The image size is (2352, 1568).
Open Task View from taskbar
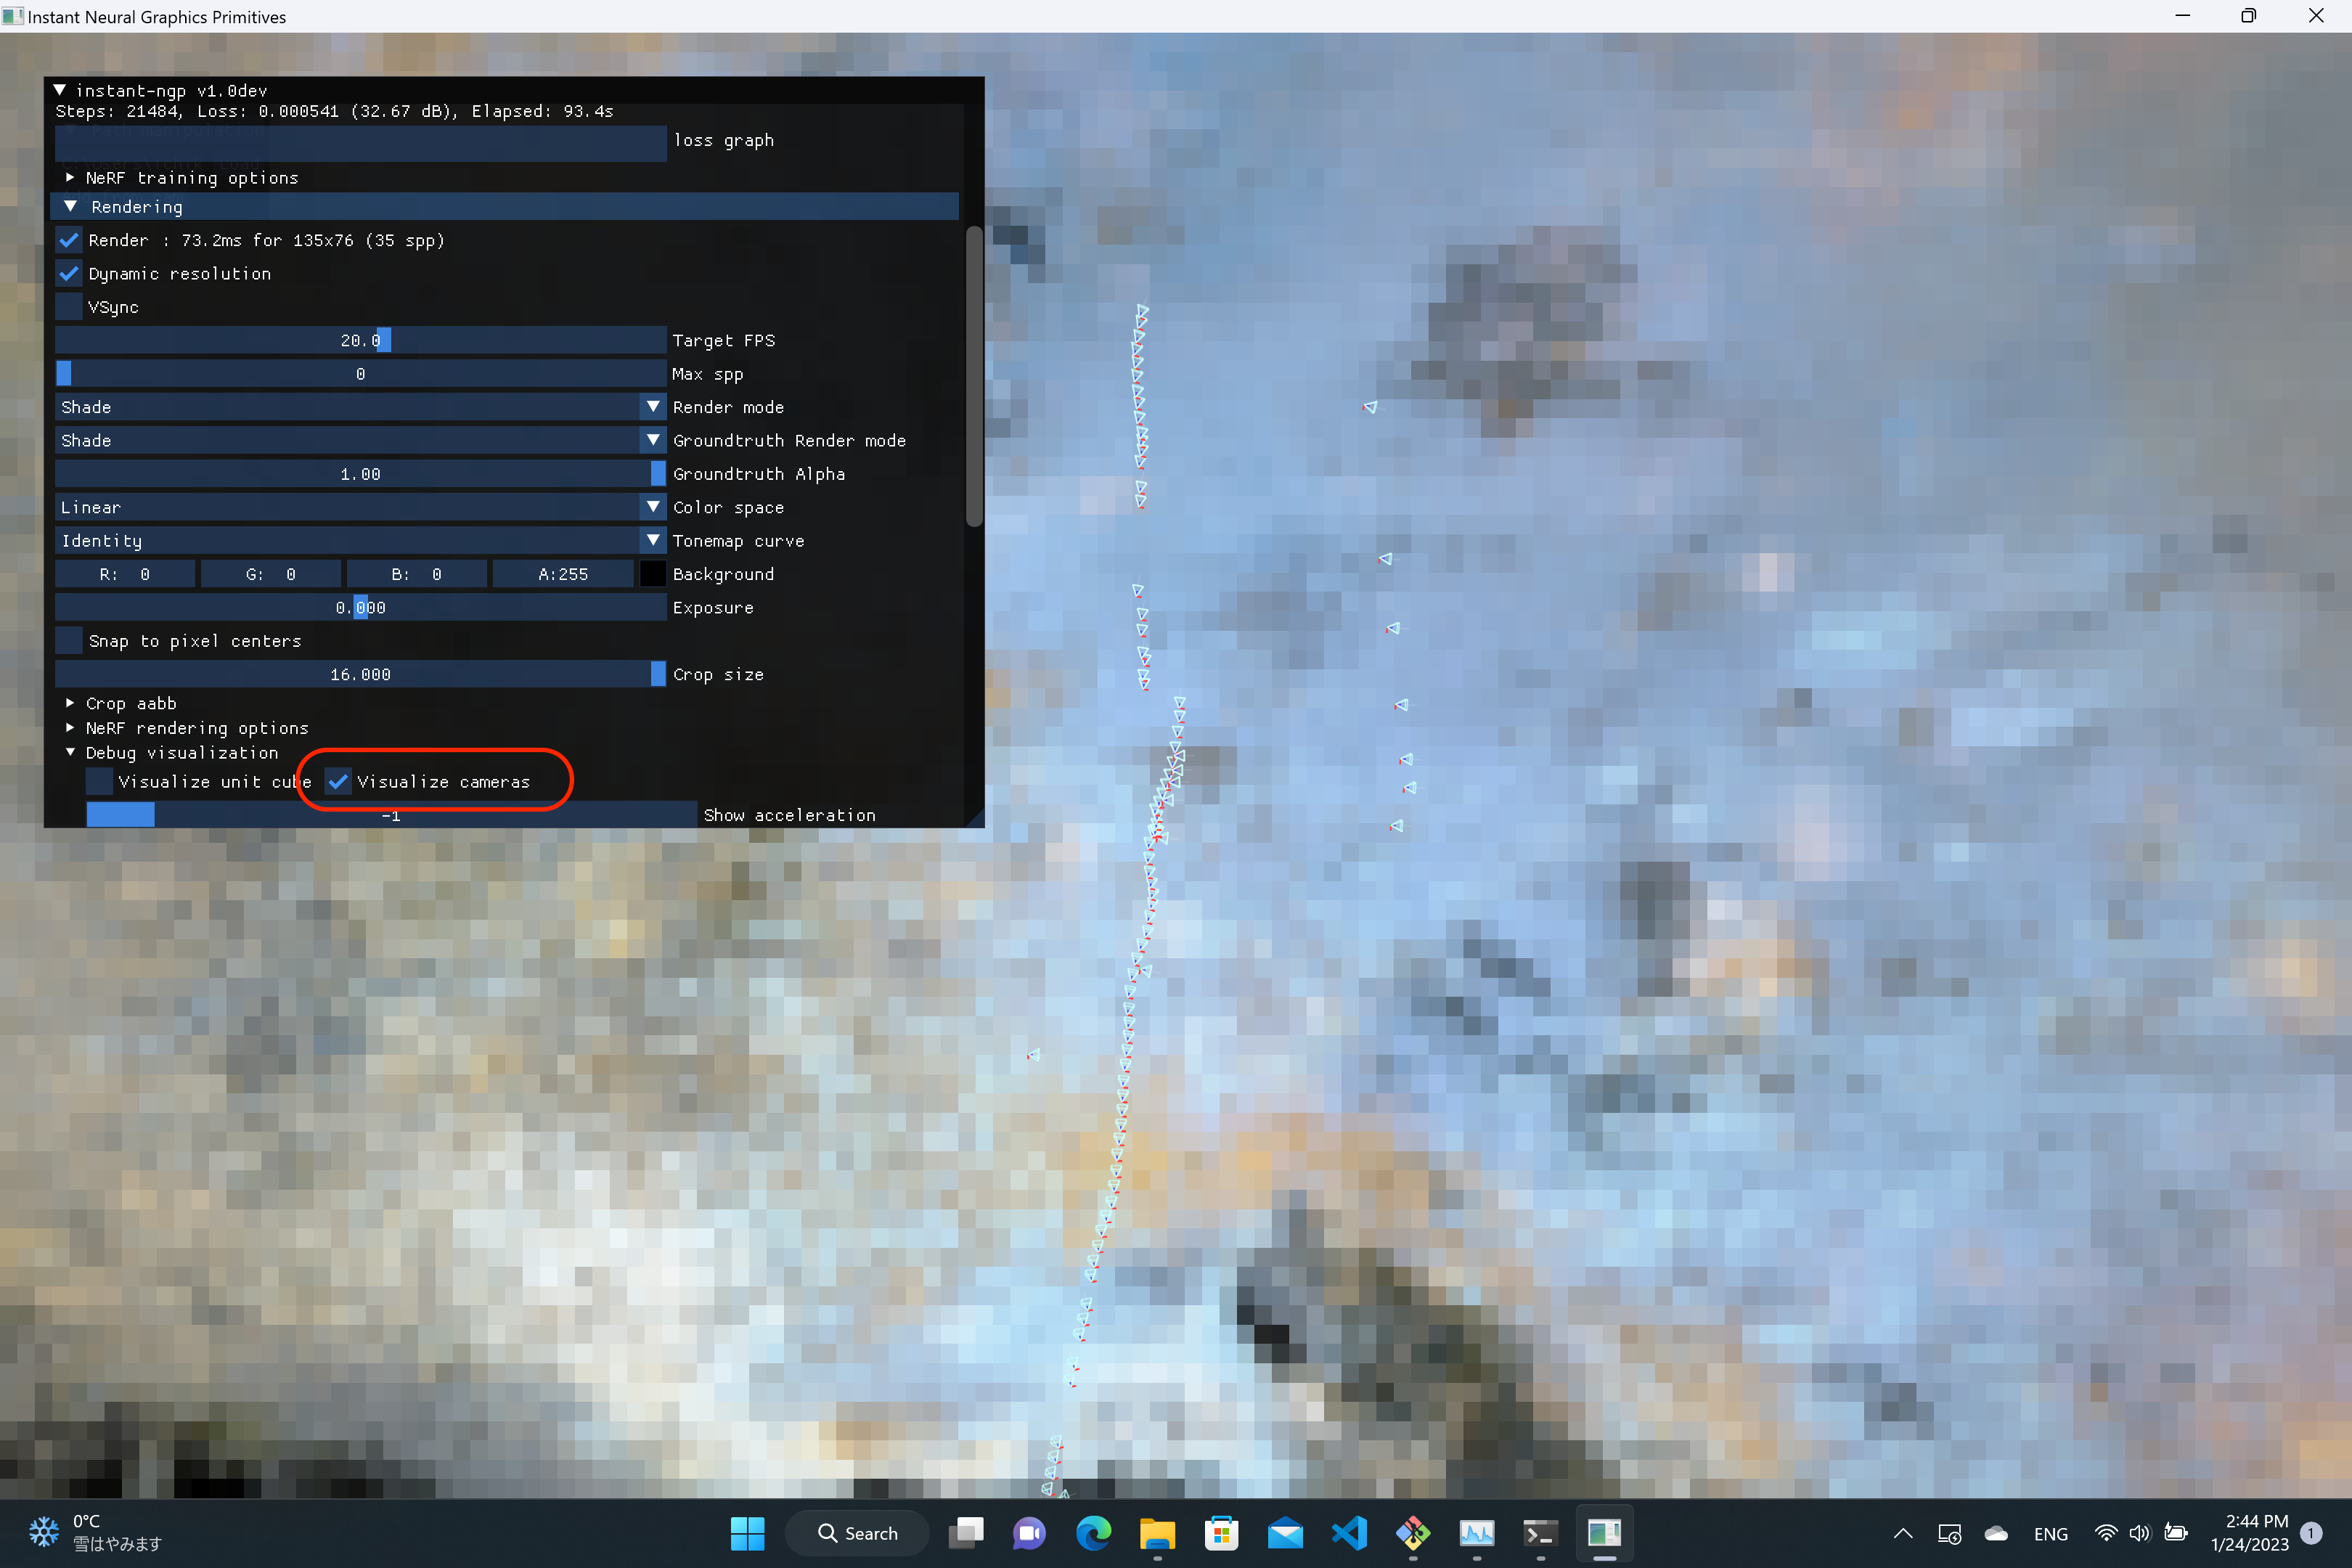[x=966, y=1533]
